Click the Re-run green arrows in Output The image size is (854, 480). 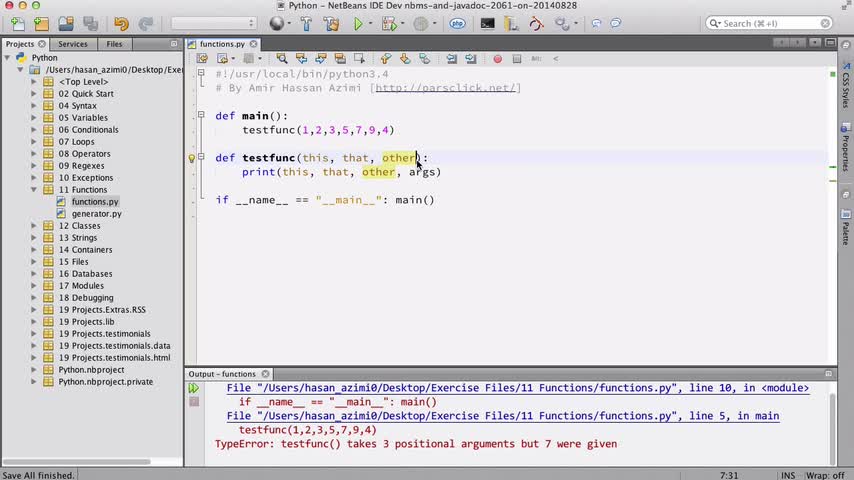tap(193, 388)
